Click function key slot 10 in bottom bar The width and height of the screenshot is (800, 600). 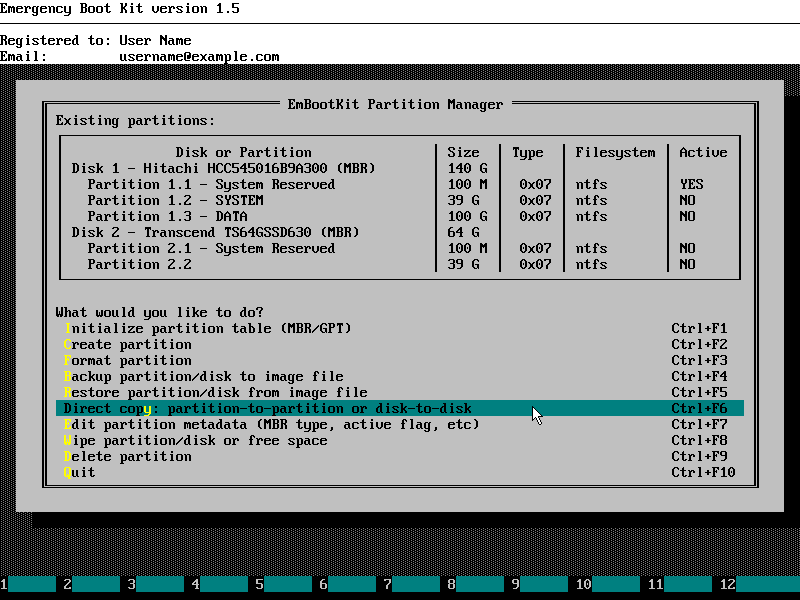[x=608, y=584]
